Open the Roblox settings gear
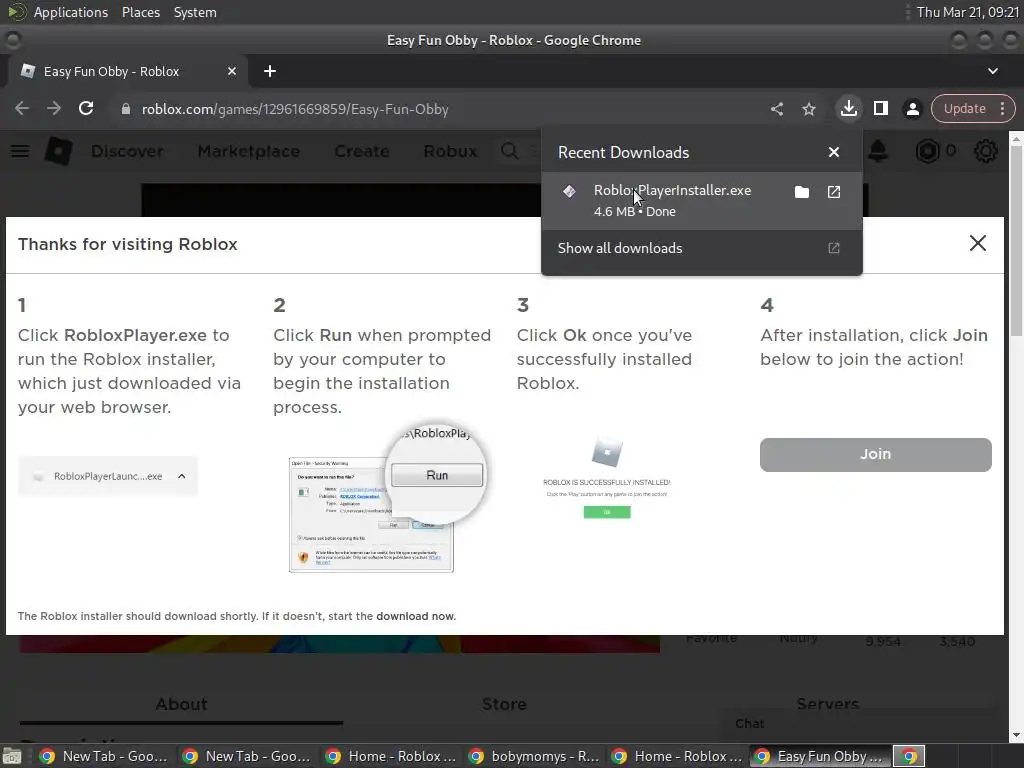The image size is (1024, 768). 985,151
